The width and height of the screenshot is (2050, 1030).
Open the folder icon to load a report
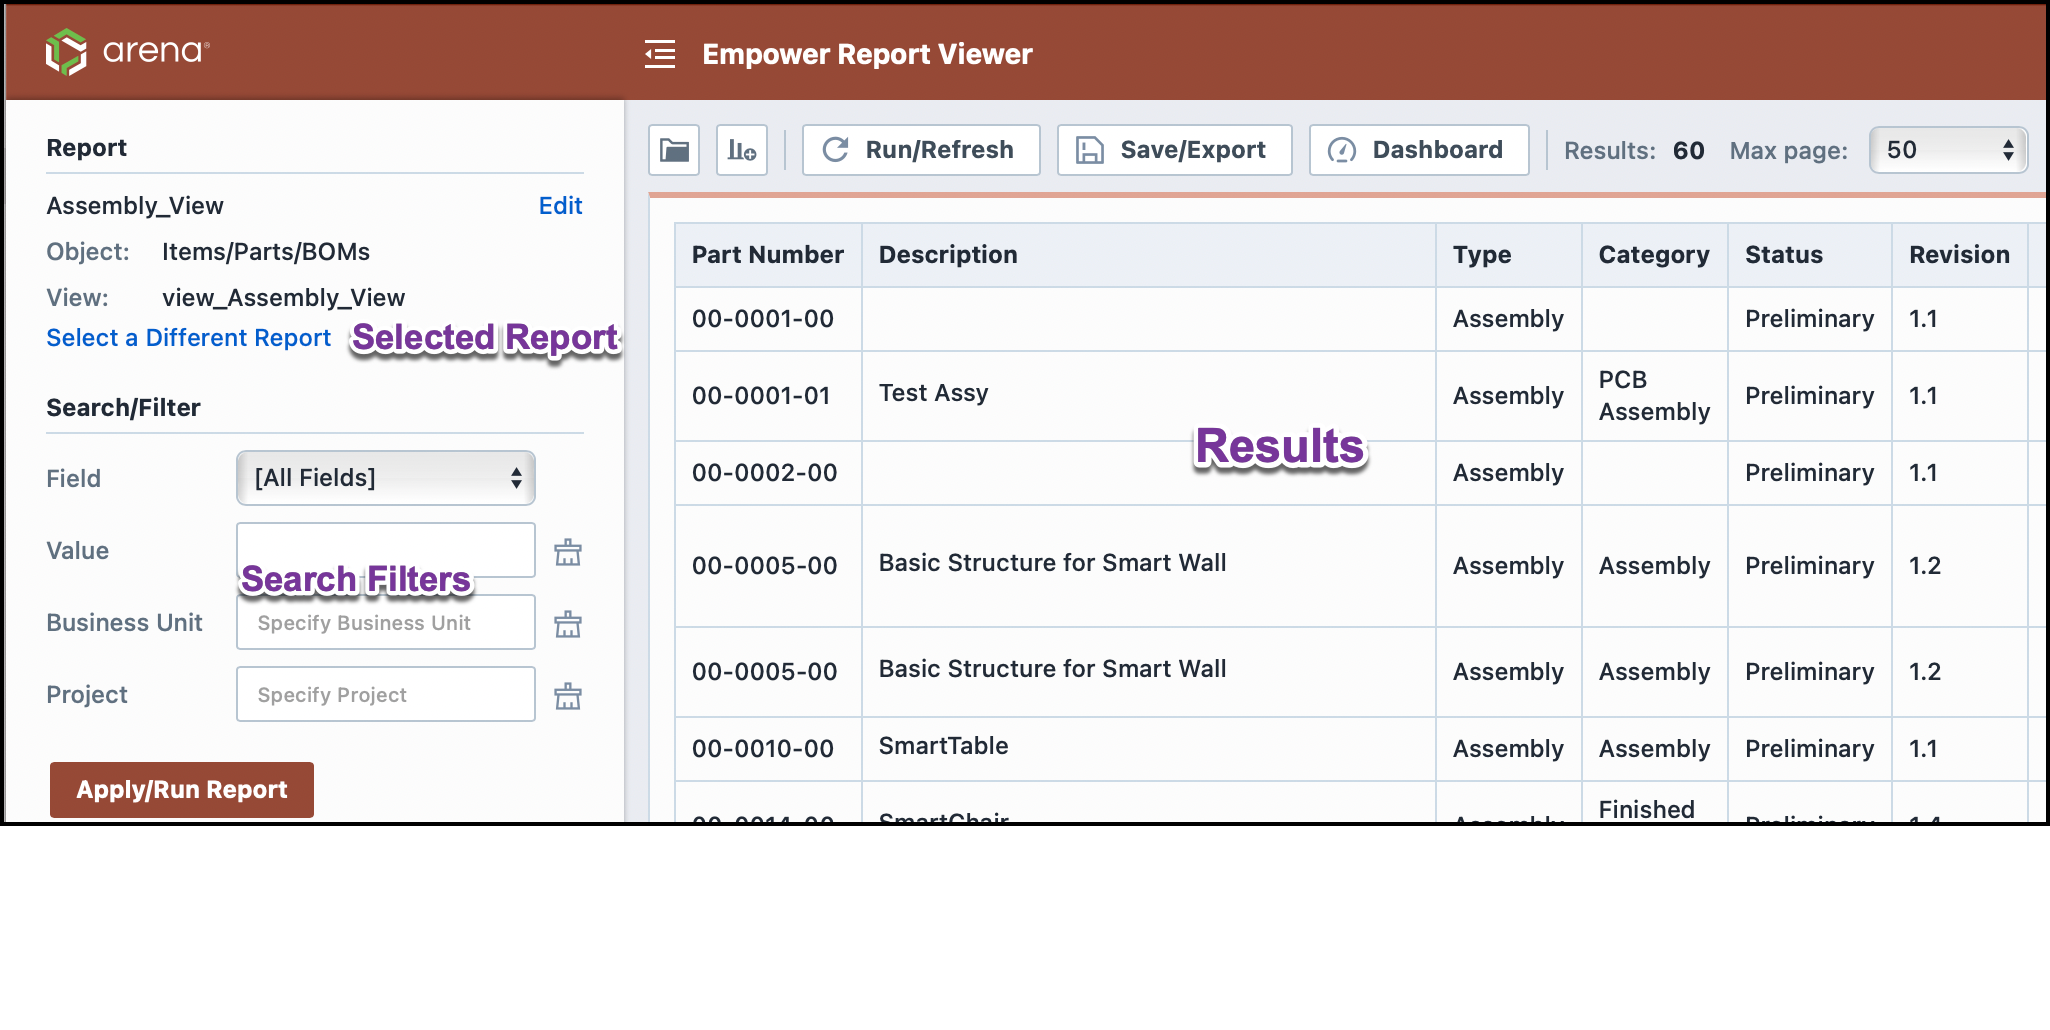[674, 149]
